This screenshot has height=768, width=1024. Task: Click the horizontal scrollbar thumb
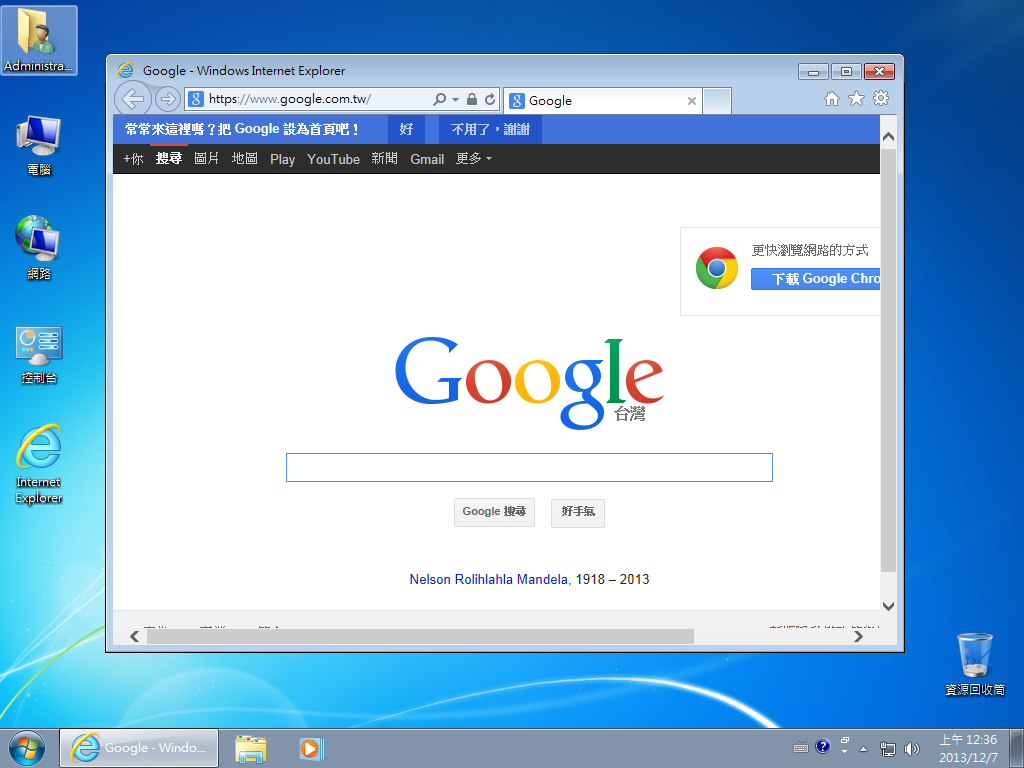420,636
